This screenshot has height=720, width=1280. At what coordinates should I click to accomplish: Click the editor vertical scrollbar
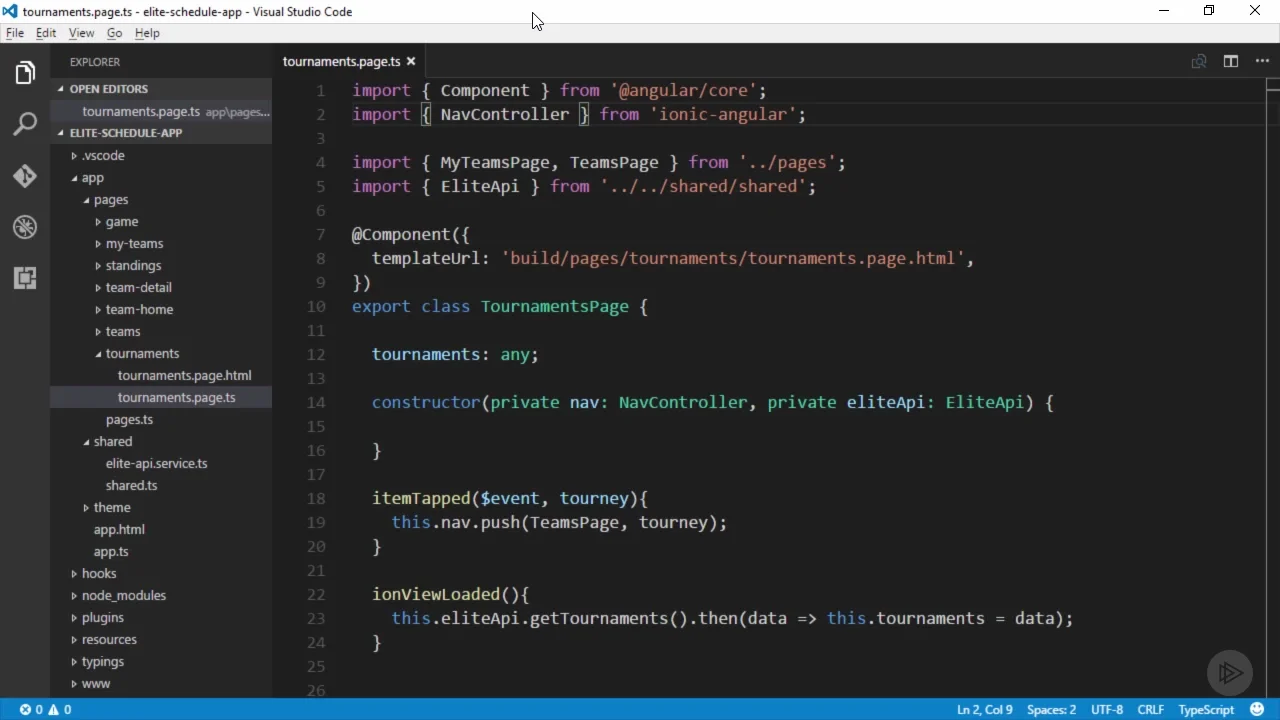[x=1273, y=387]
